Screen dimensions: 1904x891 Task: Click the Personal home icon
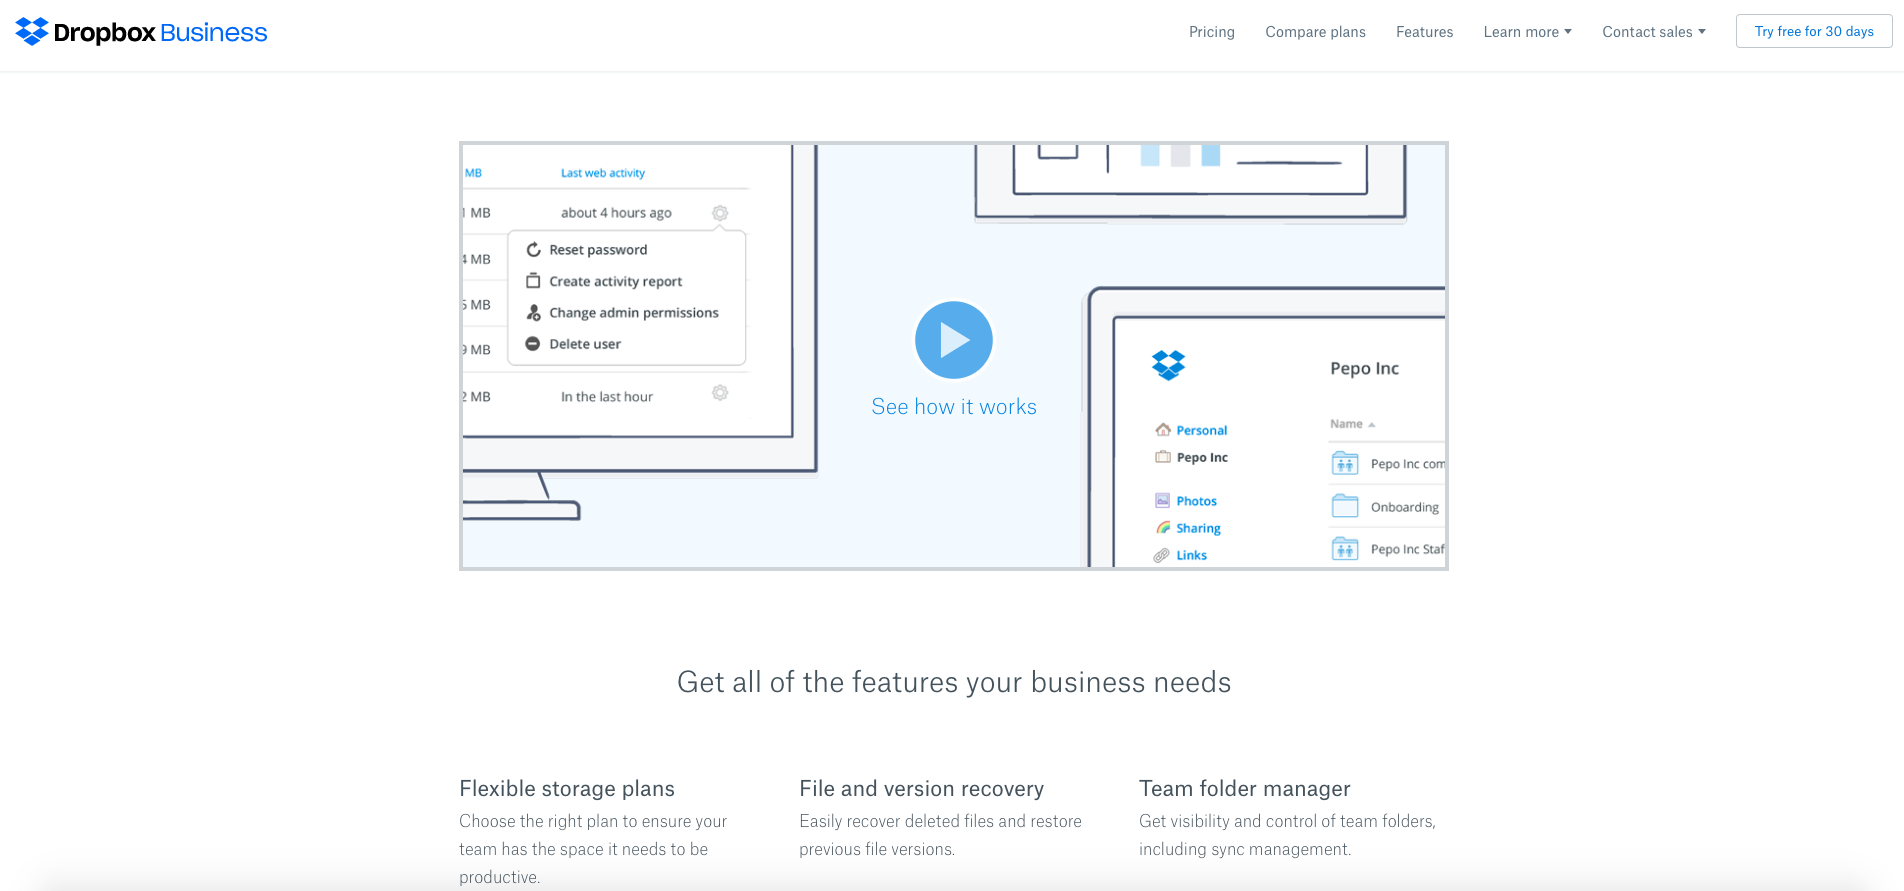pyautogui.click(x=1162, y=430)
